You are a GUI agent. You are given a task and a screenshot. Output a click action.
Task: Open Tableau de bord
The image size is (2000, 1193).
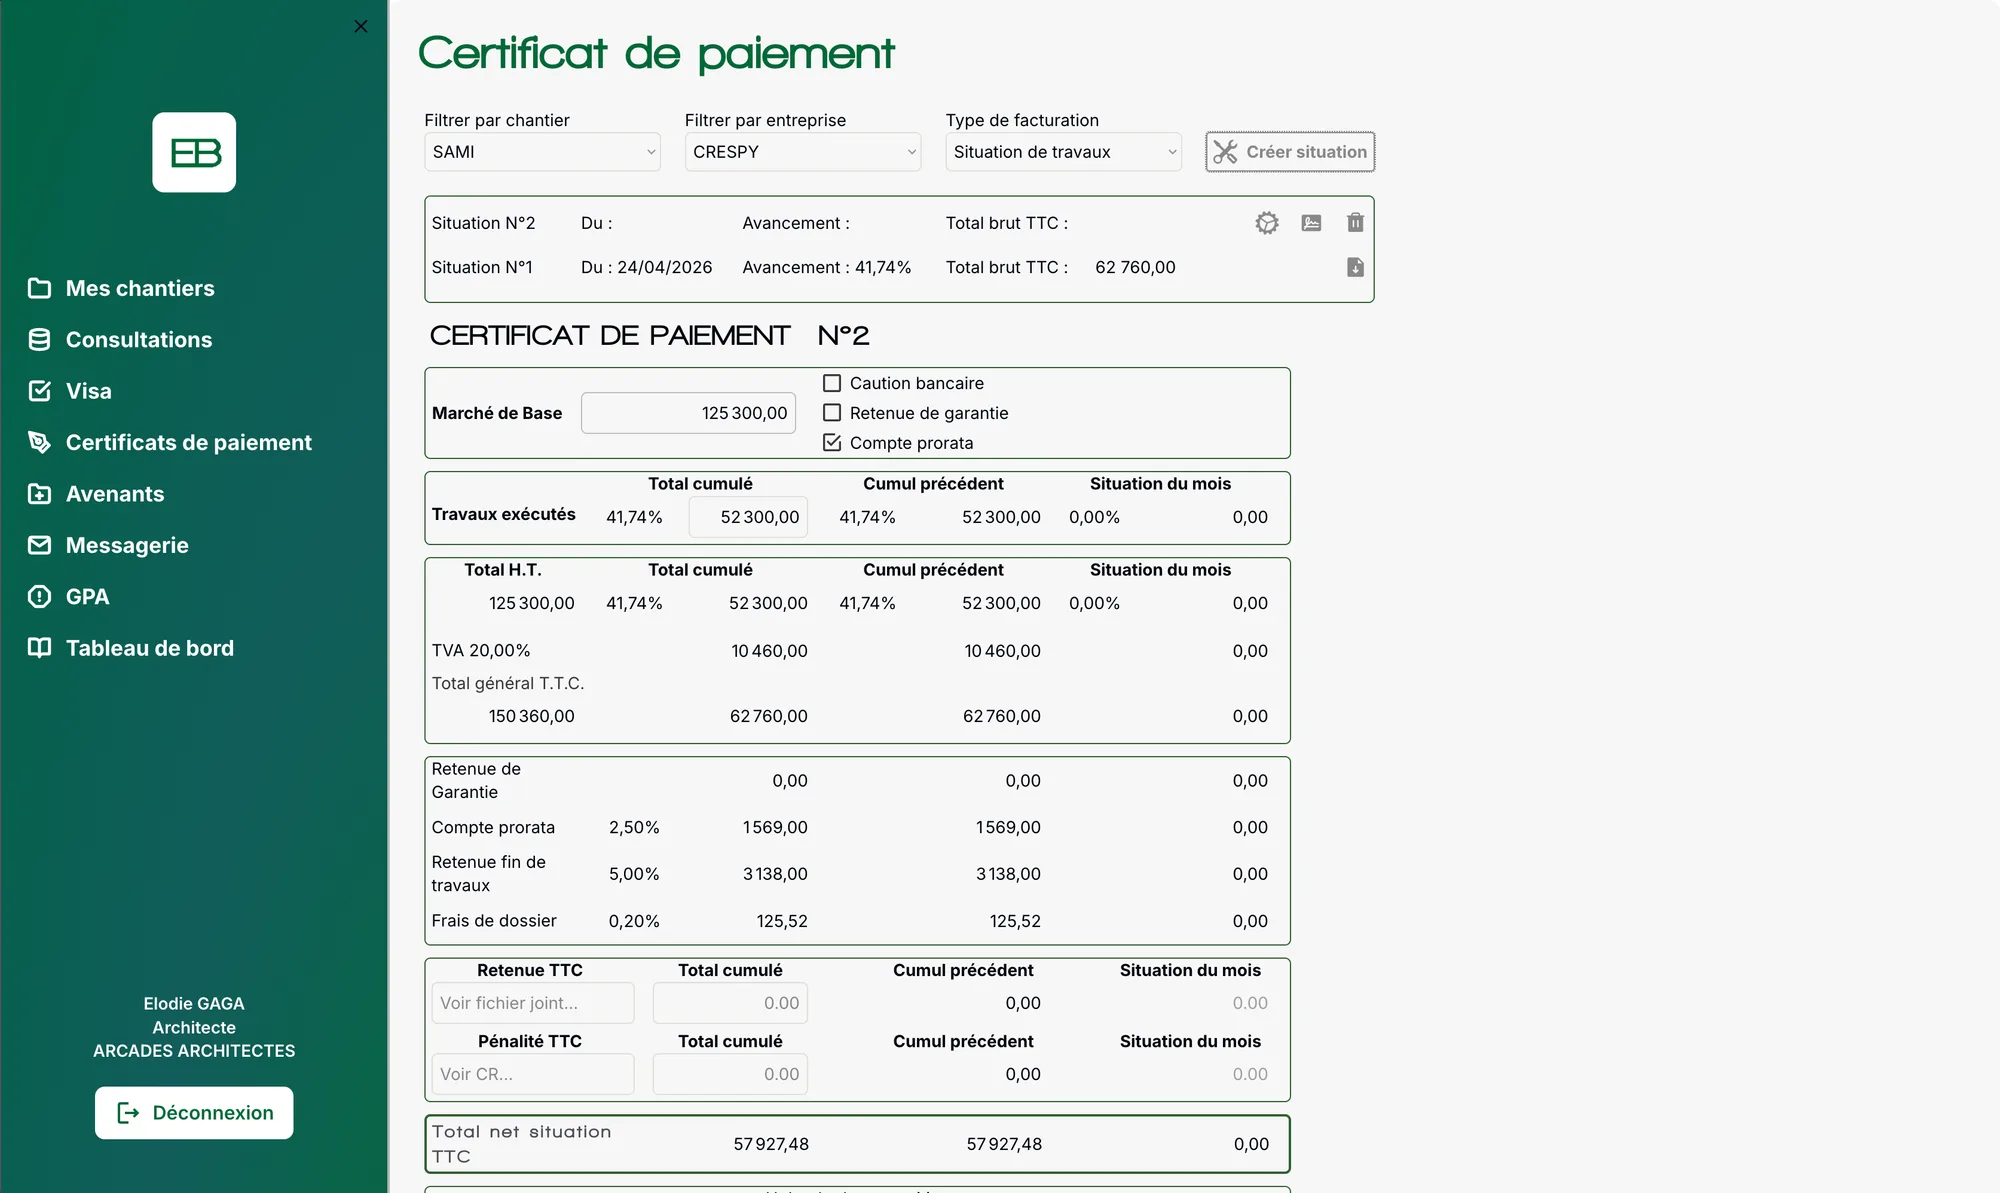(150, 648)
